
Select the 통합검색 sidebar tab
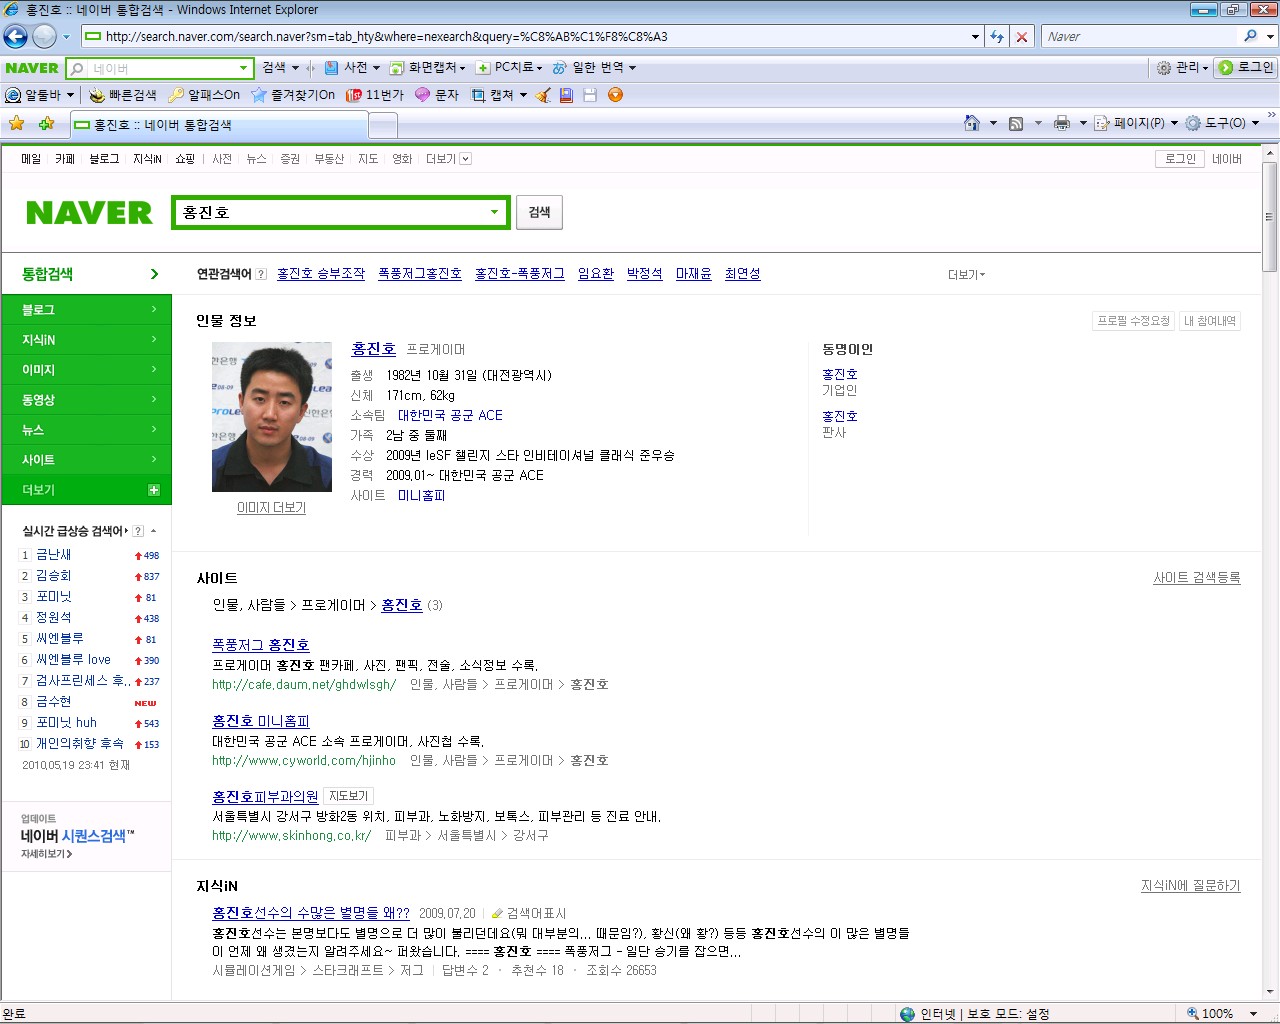(86, 274)
